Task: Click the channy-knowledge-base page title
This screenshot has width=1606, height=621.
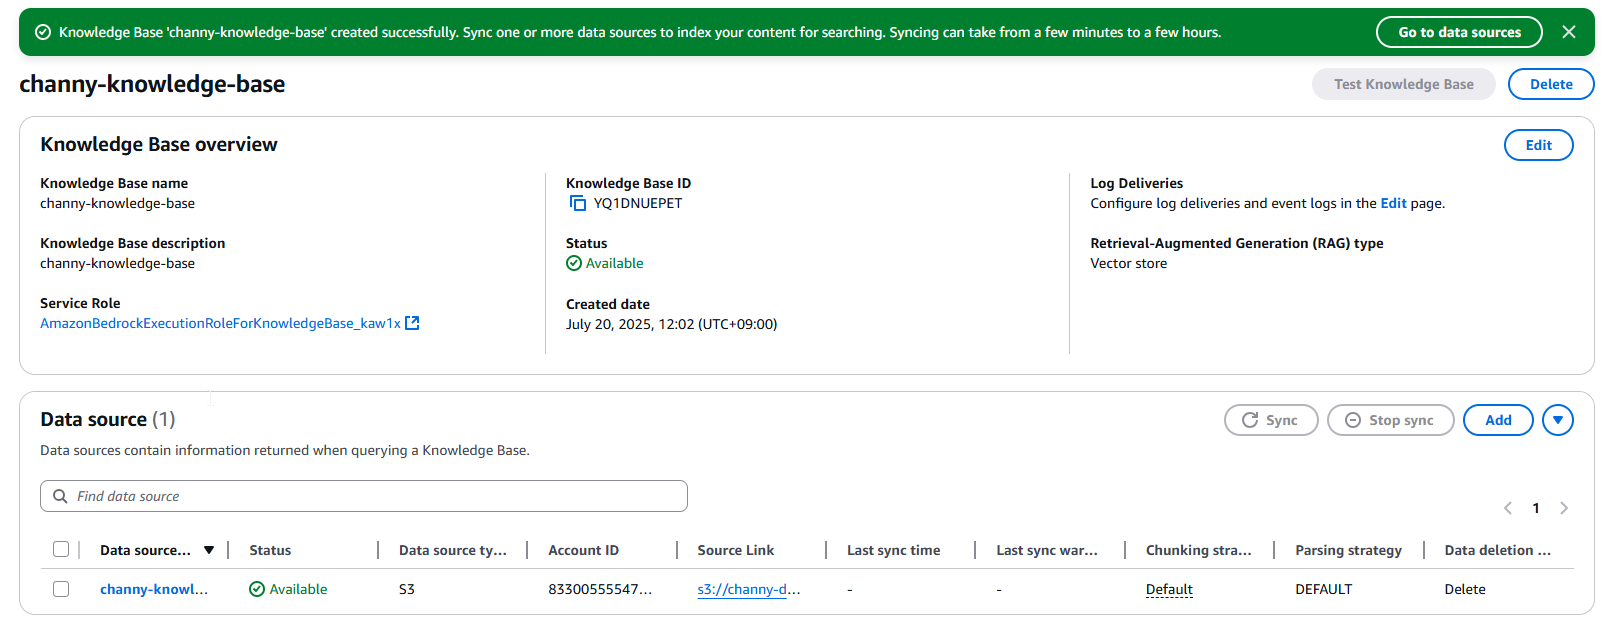Action: pyautogui.click(x=152, y=84)
